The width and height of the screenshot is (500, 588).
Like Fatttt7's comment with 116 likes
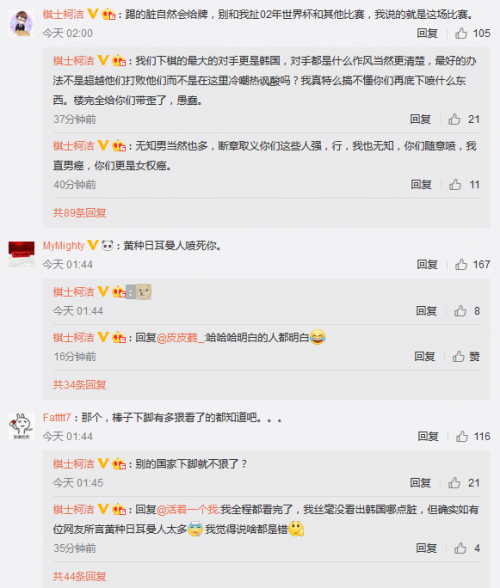point(462,436)
